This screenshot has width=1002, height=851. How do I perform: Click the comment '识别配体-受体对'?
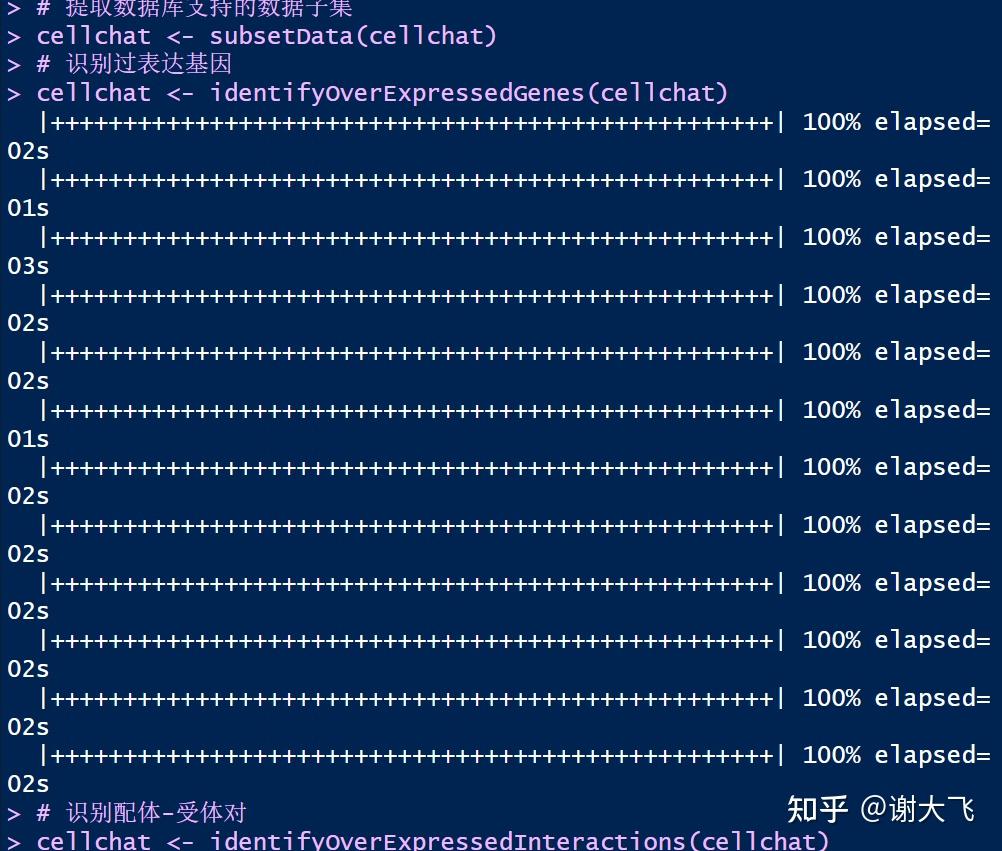[x=156, y=813]
